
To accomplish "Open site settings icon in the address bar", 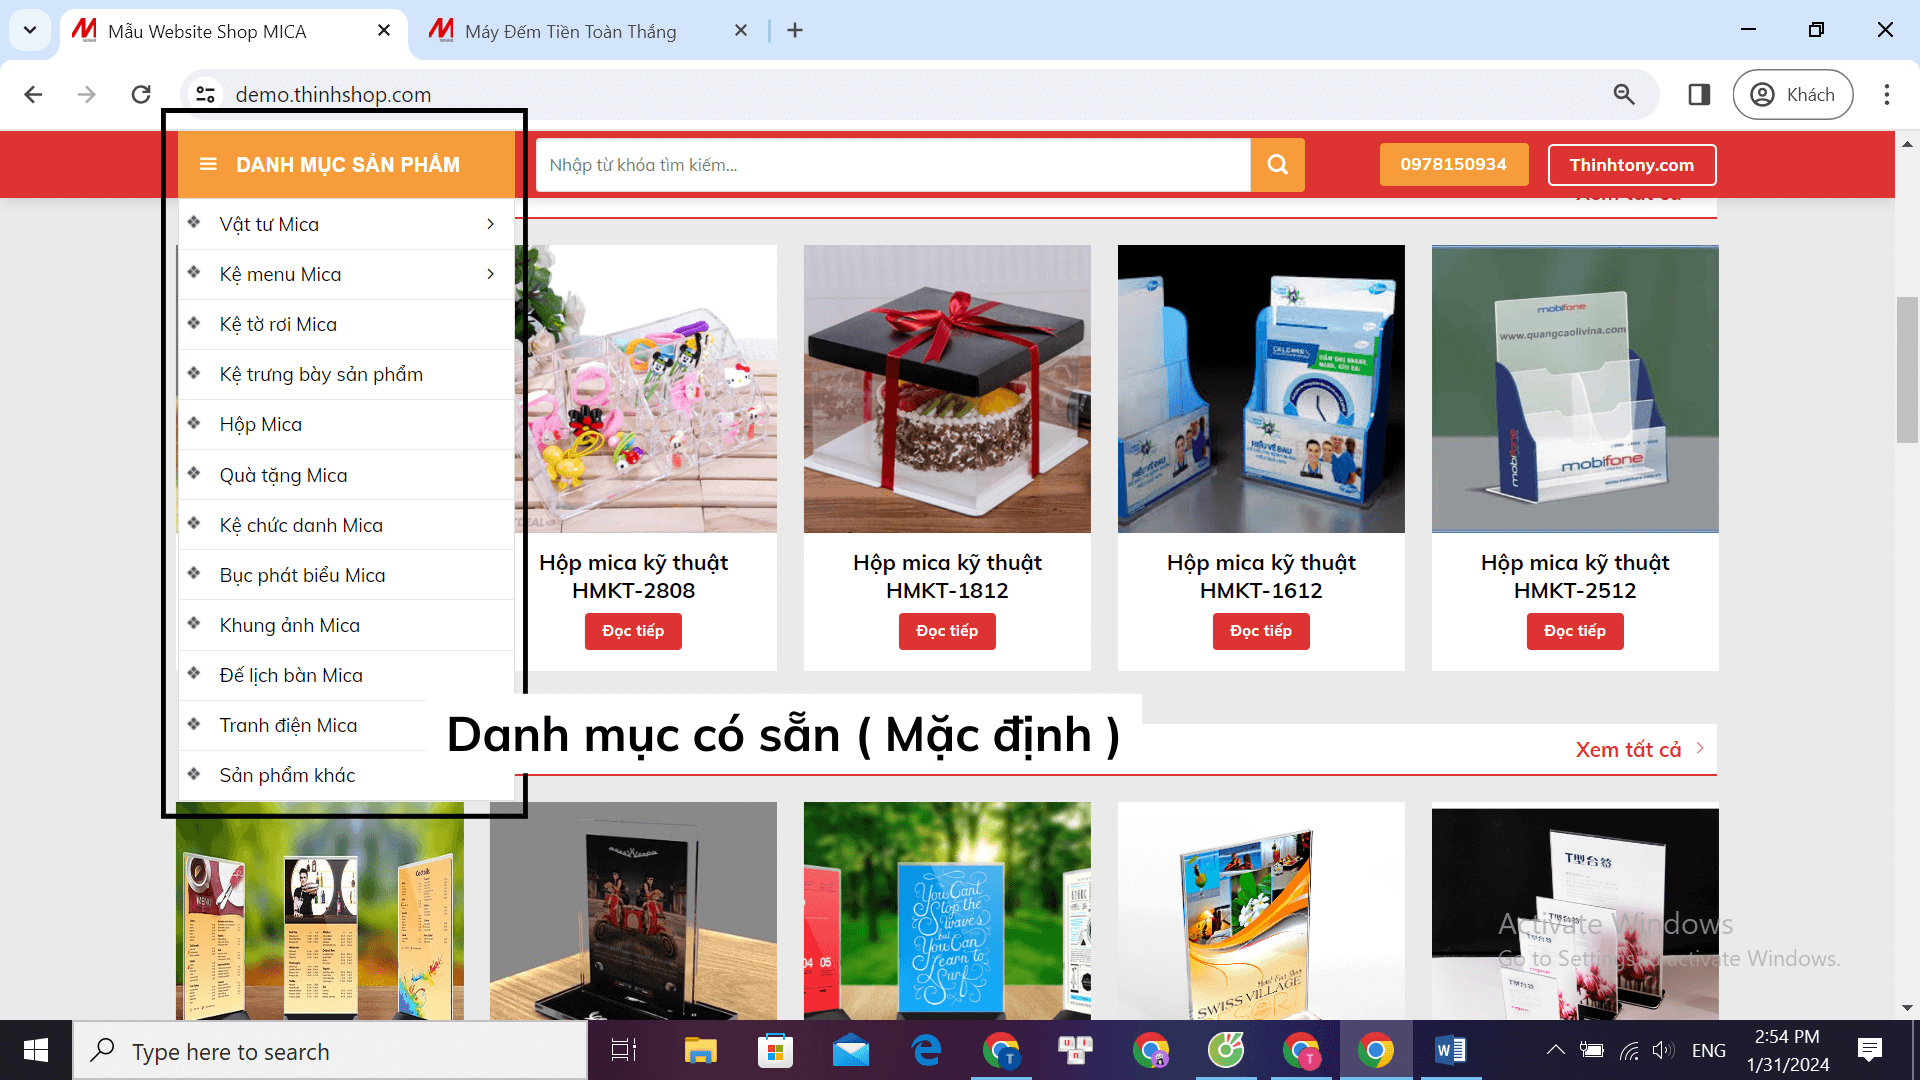I will pos(206,94).
